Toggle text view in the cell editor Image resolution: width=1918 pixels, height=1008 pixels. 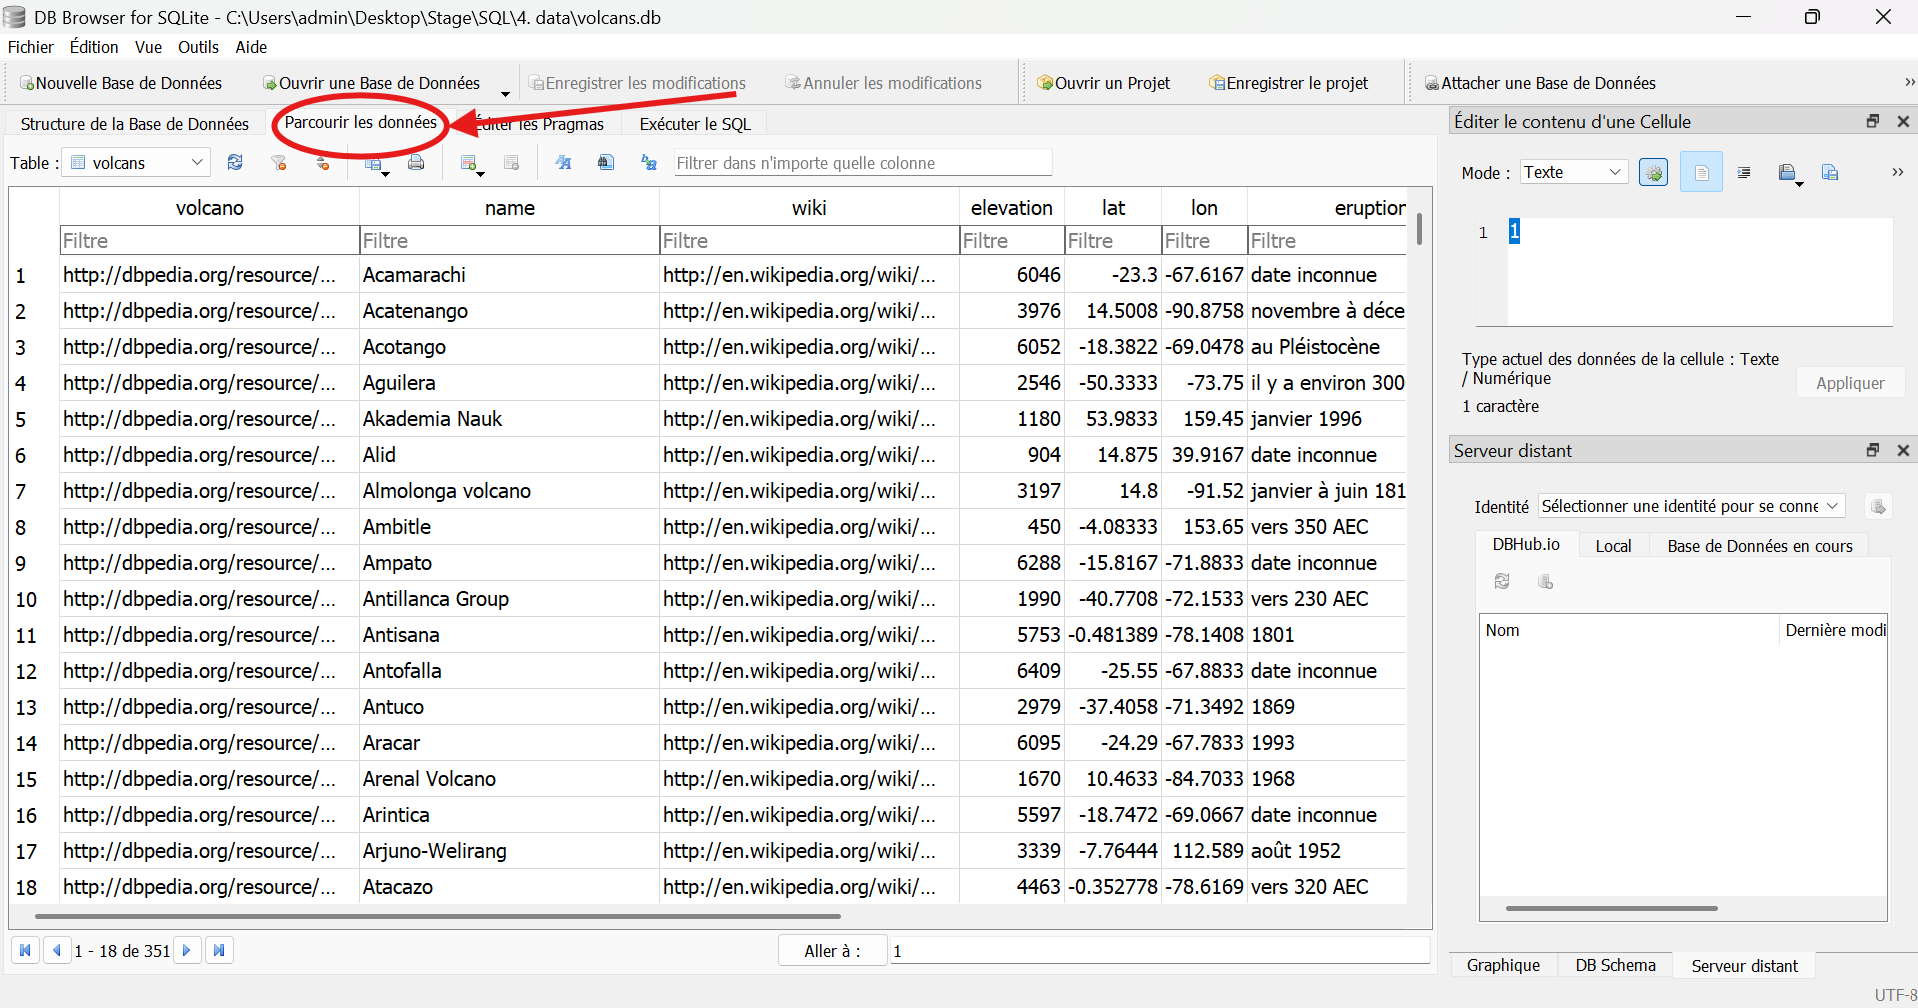tap(1700, 172)
